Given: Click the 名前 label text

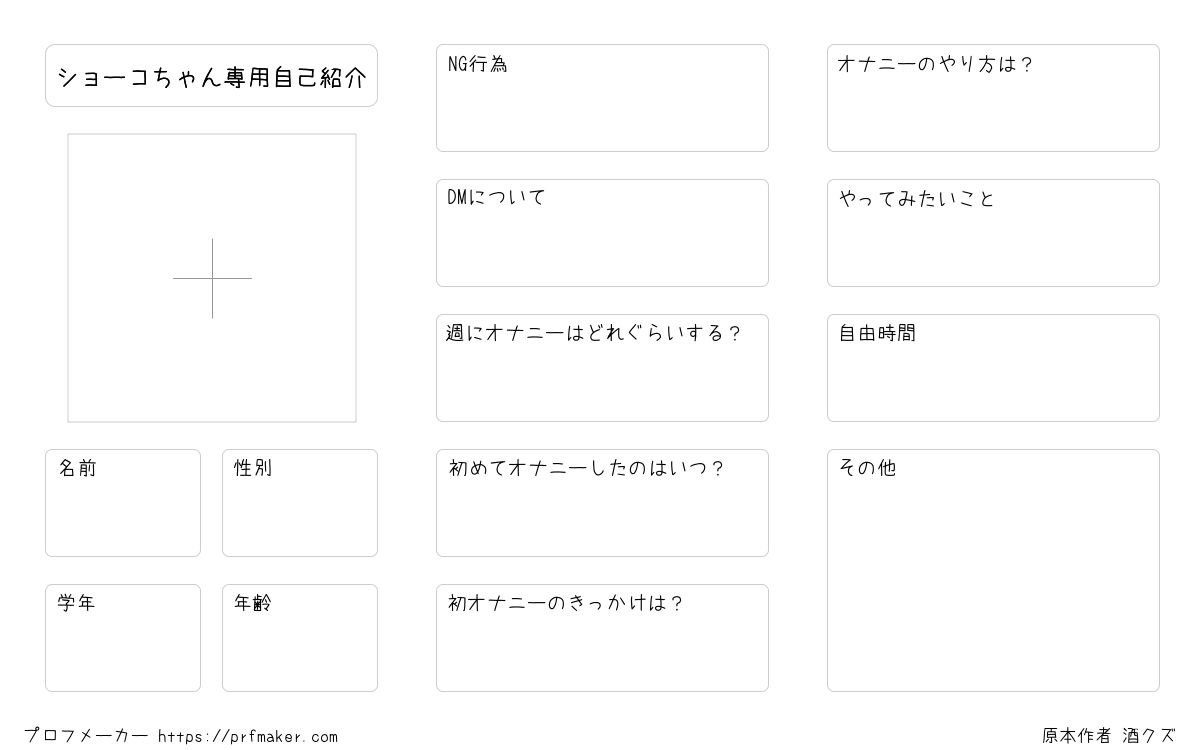Looking at the screenshot, I should [x=77, y=468].
